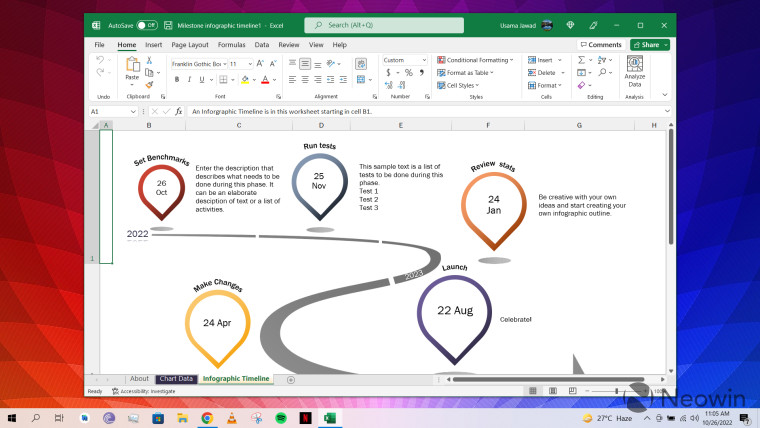Switch to Page Layout view in status bar
This screenshot has width=760, height=428.
point(553,391)
